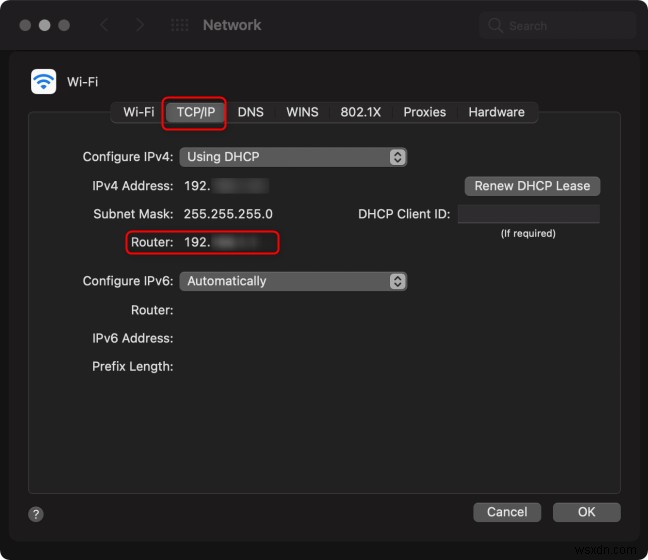Select the WINS tab
Image resolution: width=648 pixels, height=560 pixels.
click(x=303, y=112)
